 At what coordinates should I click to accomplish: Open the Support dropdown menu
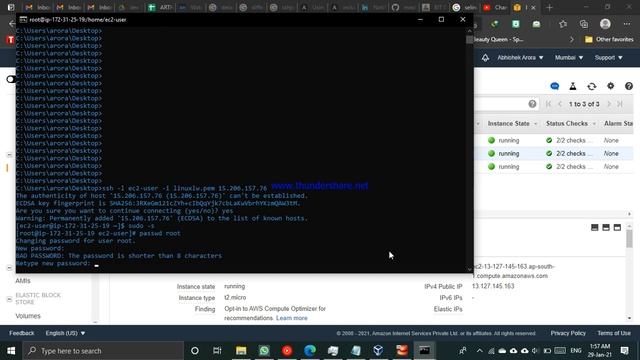point(608,58)
